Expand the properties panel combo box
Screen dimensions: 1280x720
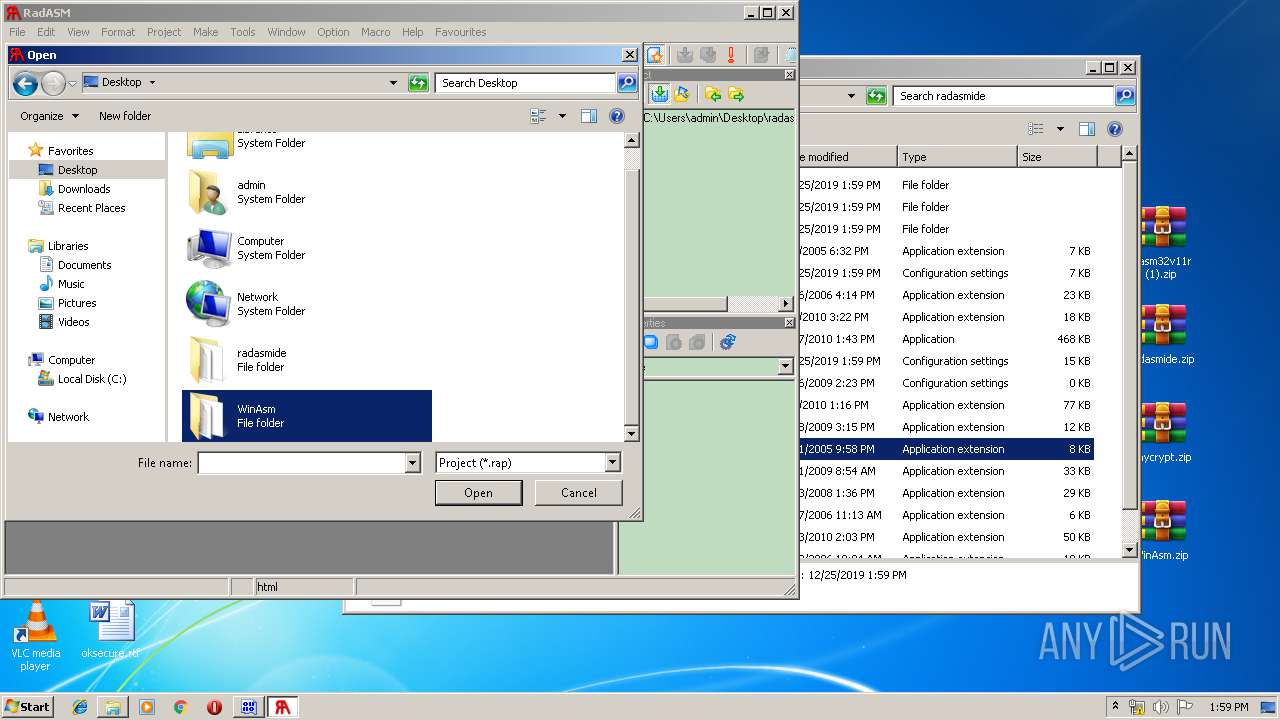click(785, 367)
